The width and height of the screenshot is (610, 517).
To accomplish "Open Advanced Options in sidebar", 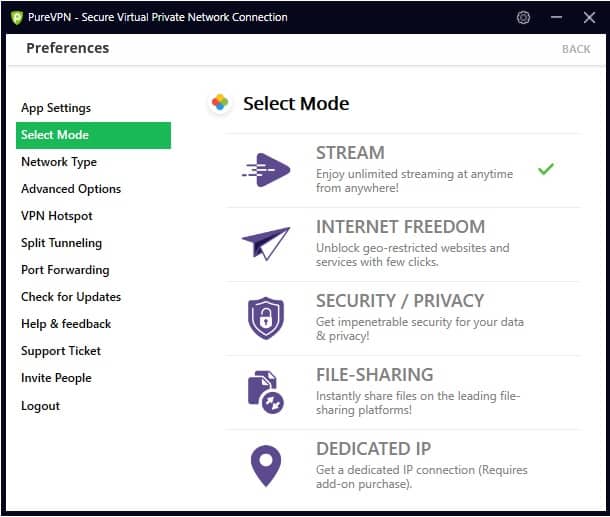I will click(x=71, y=189).
